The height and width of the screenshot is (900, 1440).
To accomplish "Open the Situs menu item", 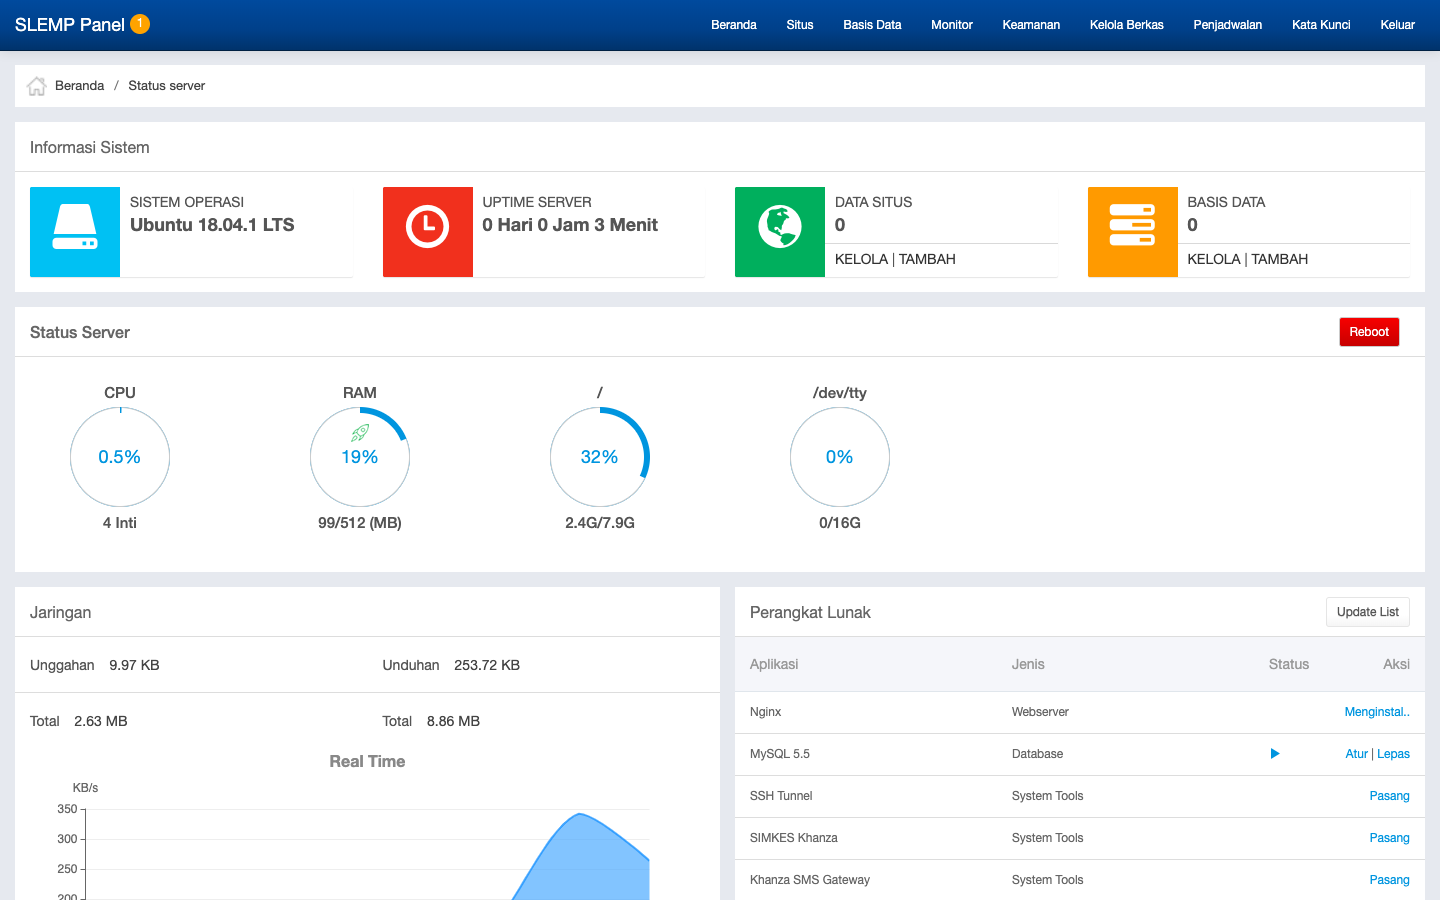I will point(800,25).
